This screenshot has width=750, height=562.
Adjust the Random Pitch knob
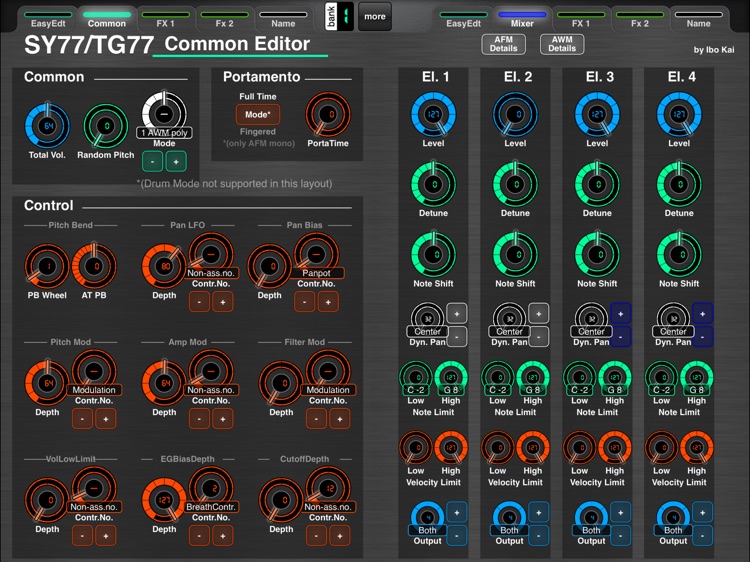pos(106,126)
